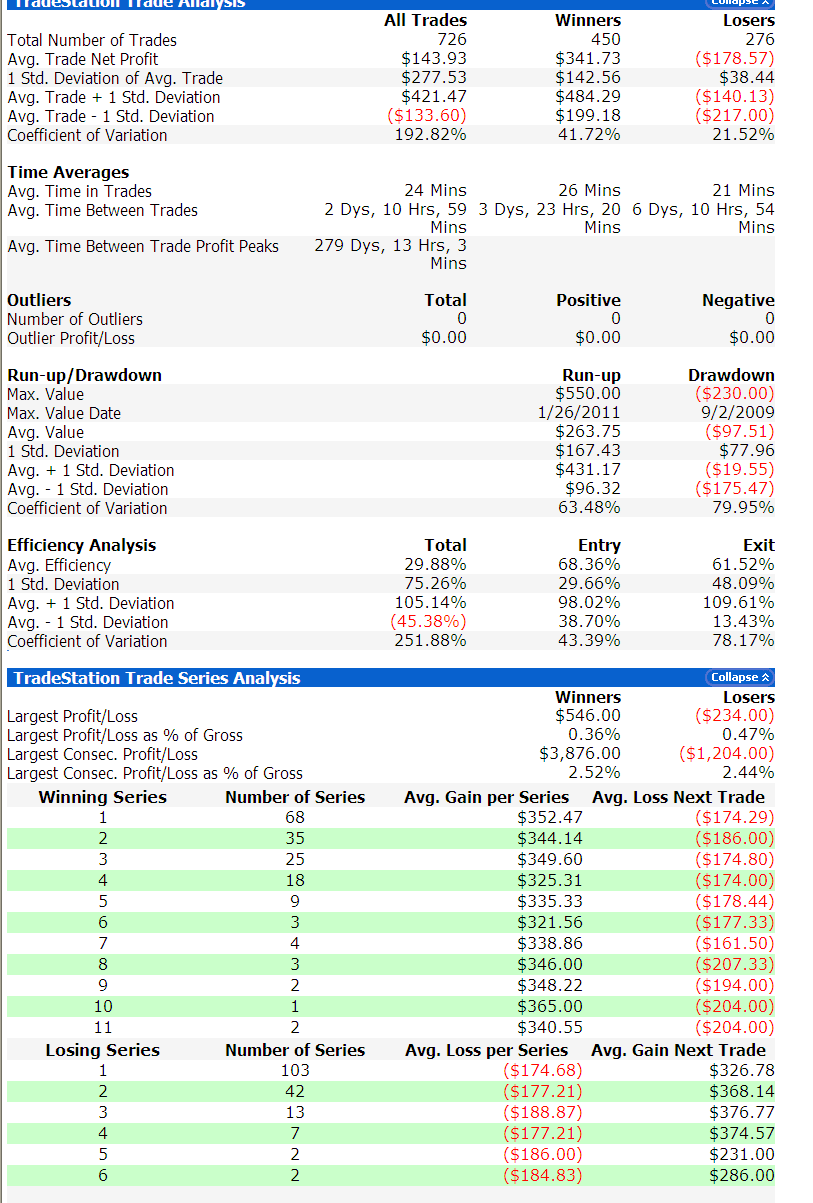
Task: Select the run-up date 1/26/2011
Action: pyautogui.click(x=579, y=413)
